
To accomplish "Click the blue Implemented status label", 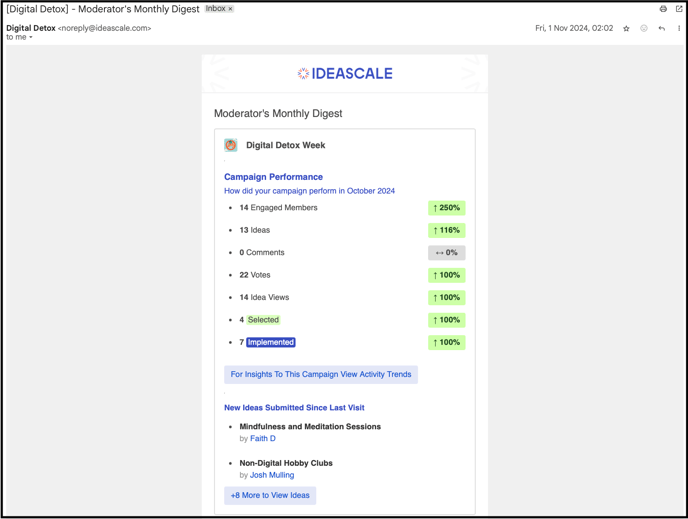I will pos(271,342).
